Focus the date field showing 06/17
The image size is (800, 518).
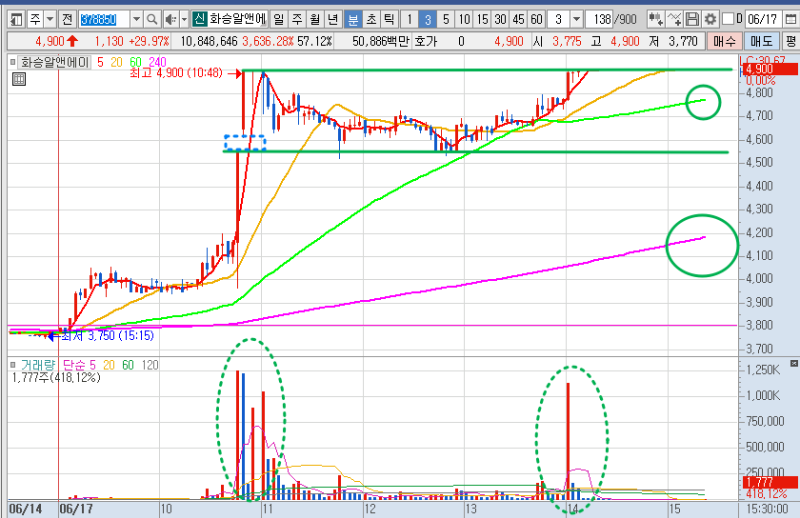pos(764,19)
